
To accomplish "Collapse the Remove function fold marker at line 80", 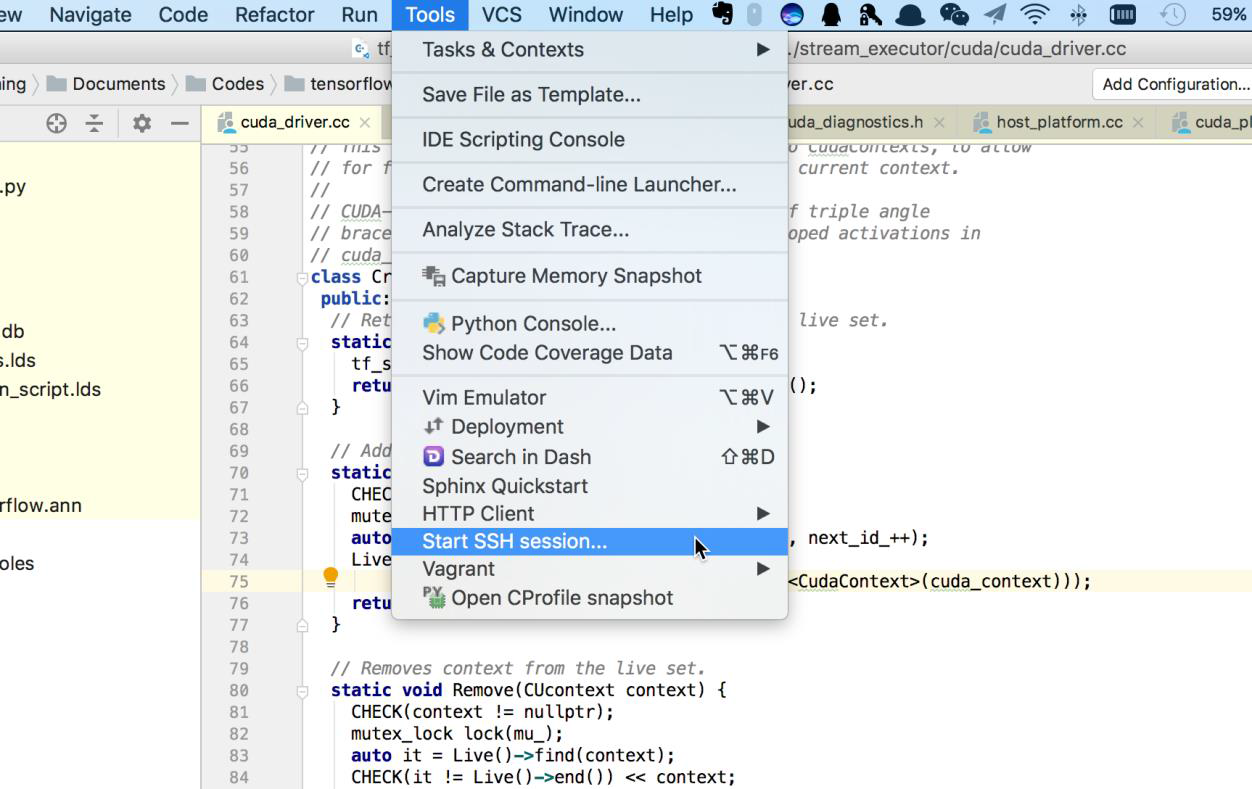I will 302,690.
